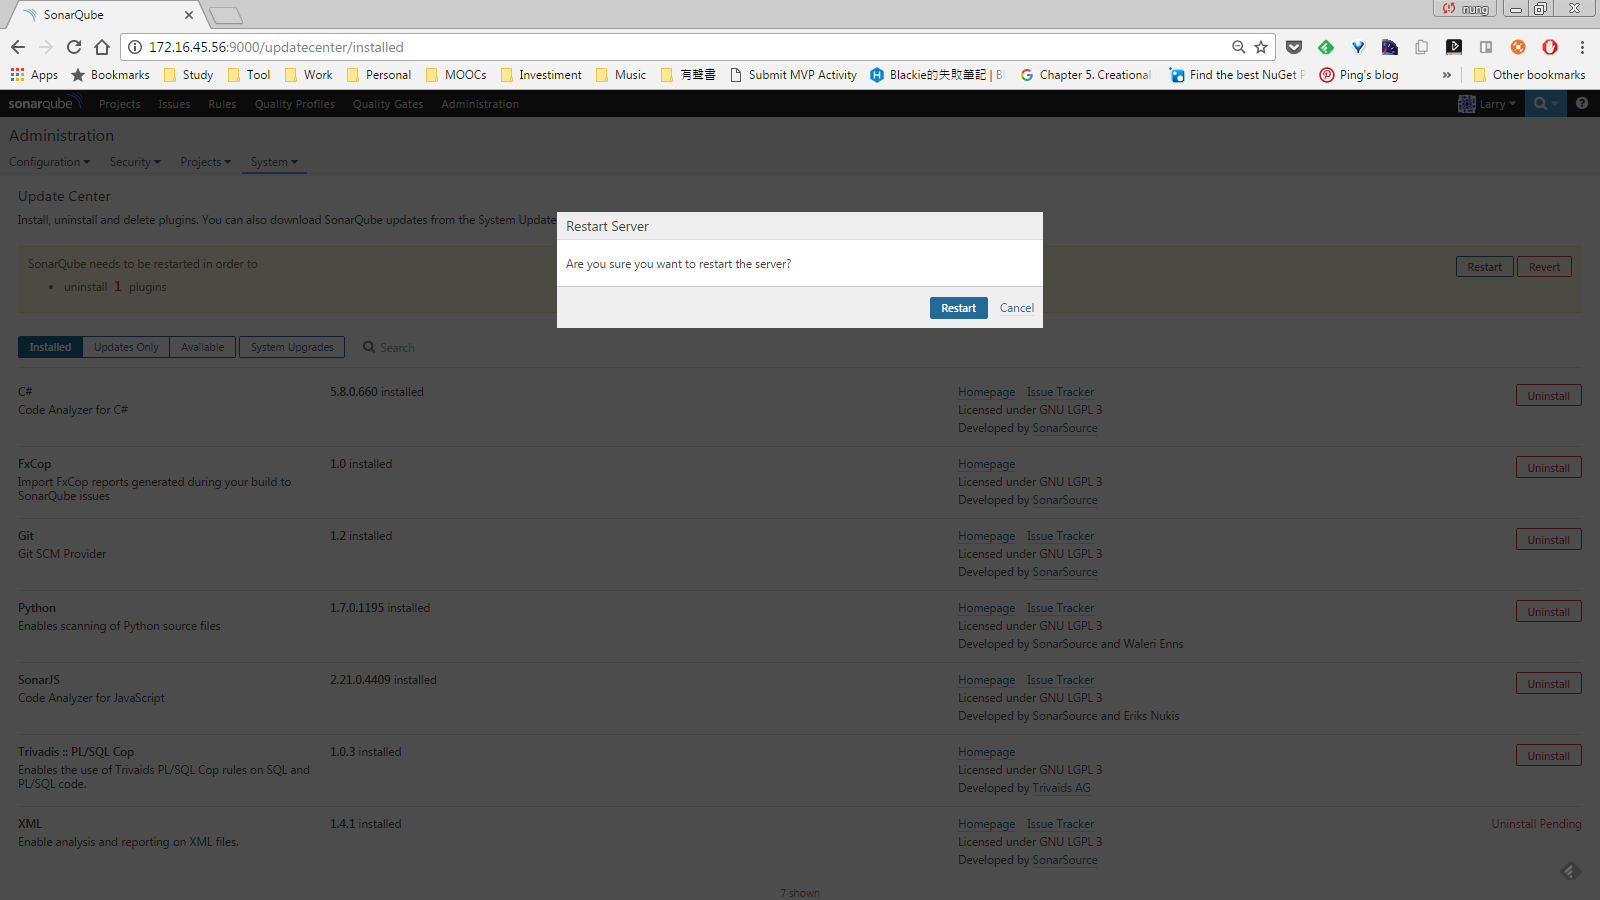Select the SonarQube browser tab
Viewport: 1600px width, 900px height.
click(x=105, y=15)
